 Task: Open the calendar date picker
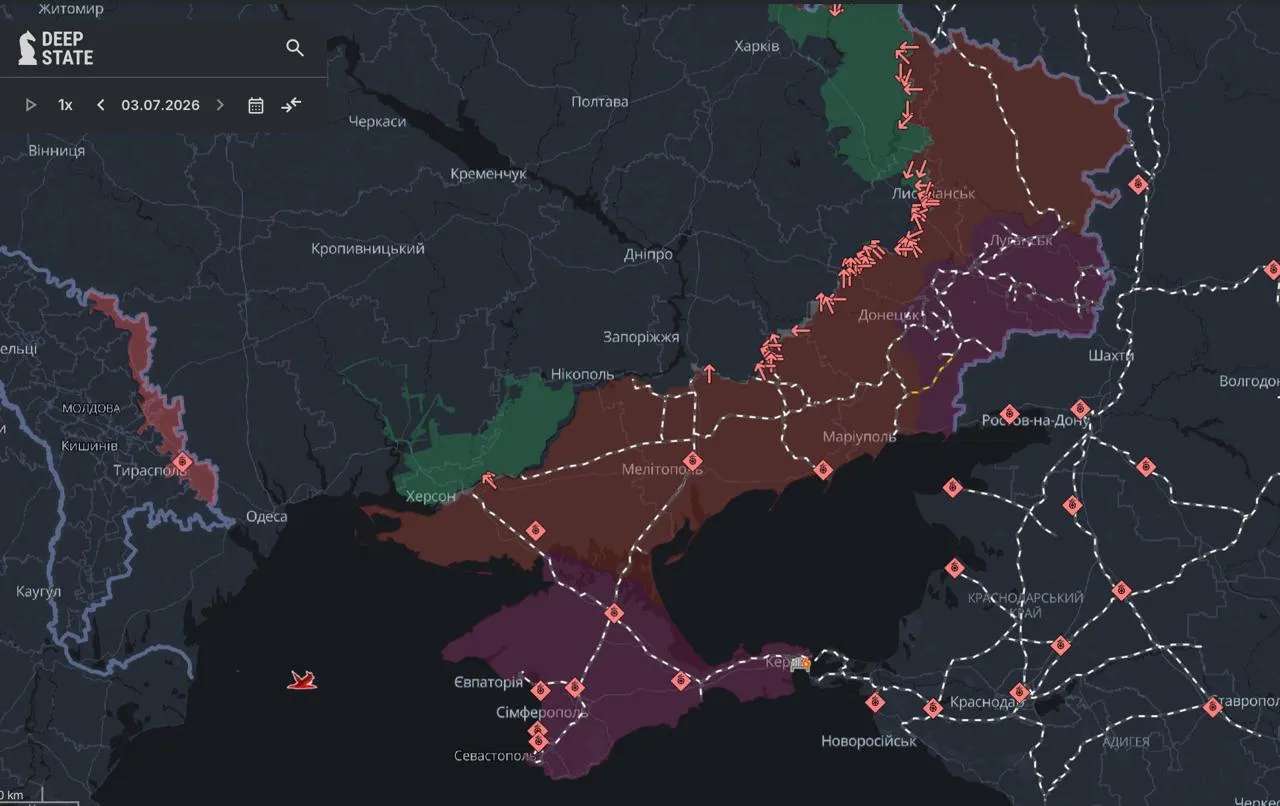[256, 105]
